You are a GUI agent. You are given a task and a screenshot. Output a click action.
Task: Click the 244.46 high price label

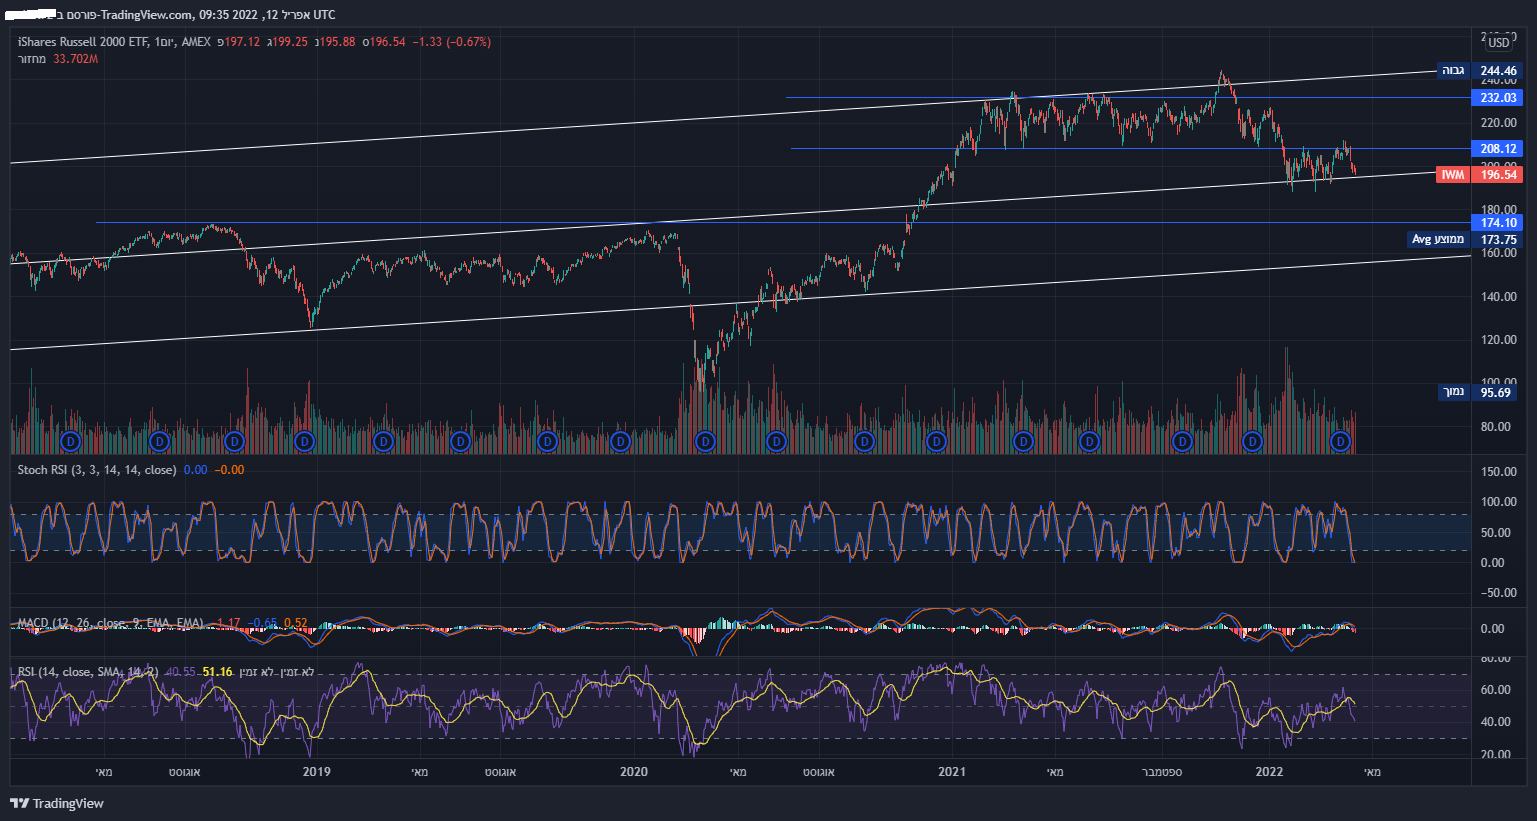(1498, 71)
